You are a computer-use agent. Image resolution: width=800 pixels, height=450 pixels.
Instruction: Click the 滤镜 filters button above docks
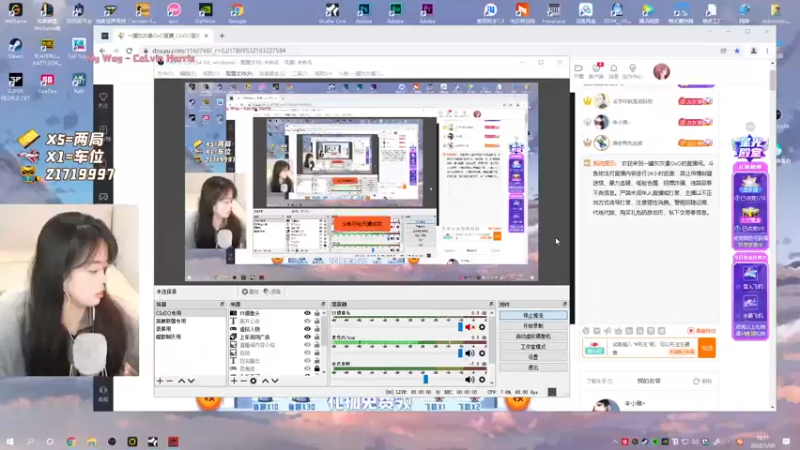coord(272,292)
